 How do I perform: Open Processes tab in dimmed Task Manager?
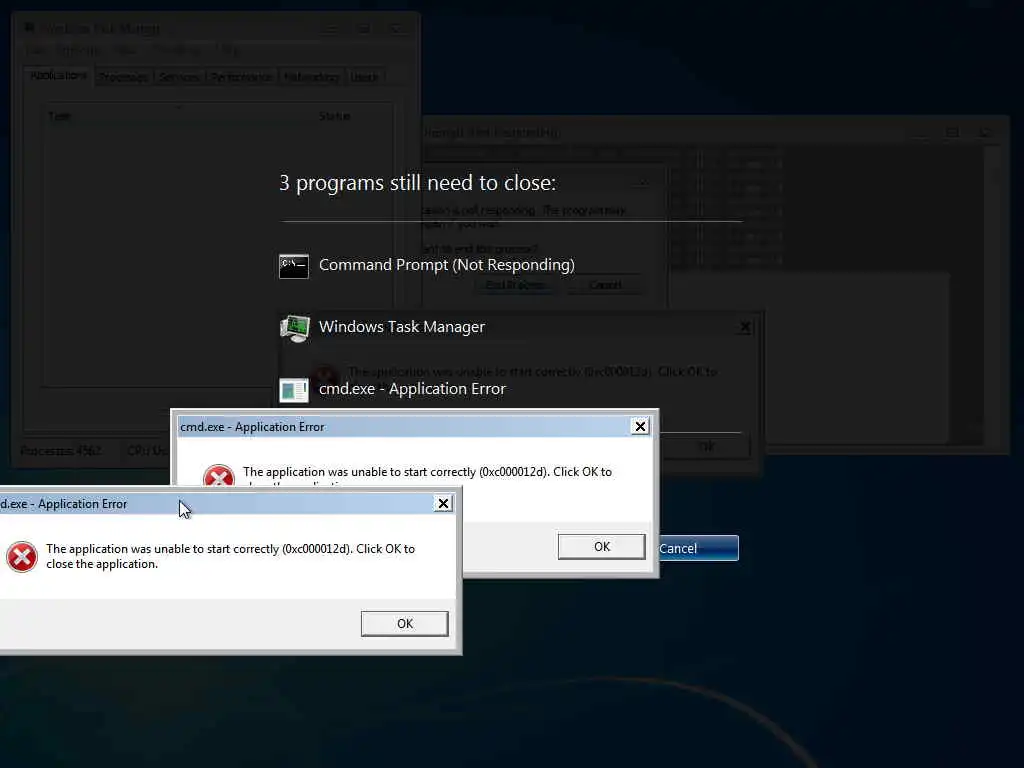tap(123, 77)
